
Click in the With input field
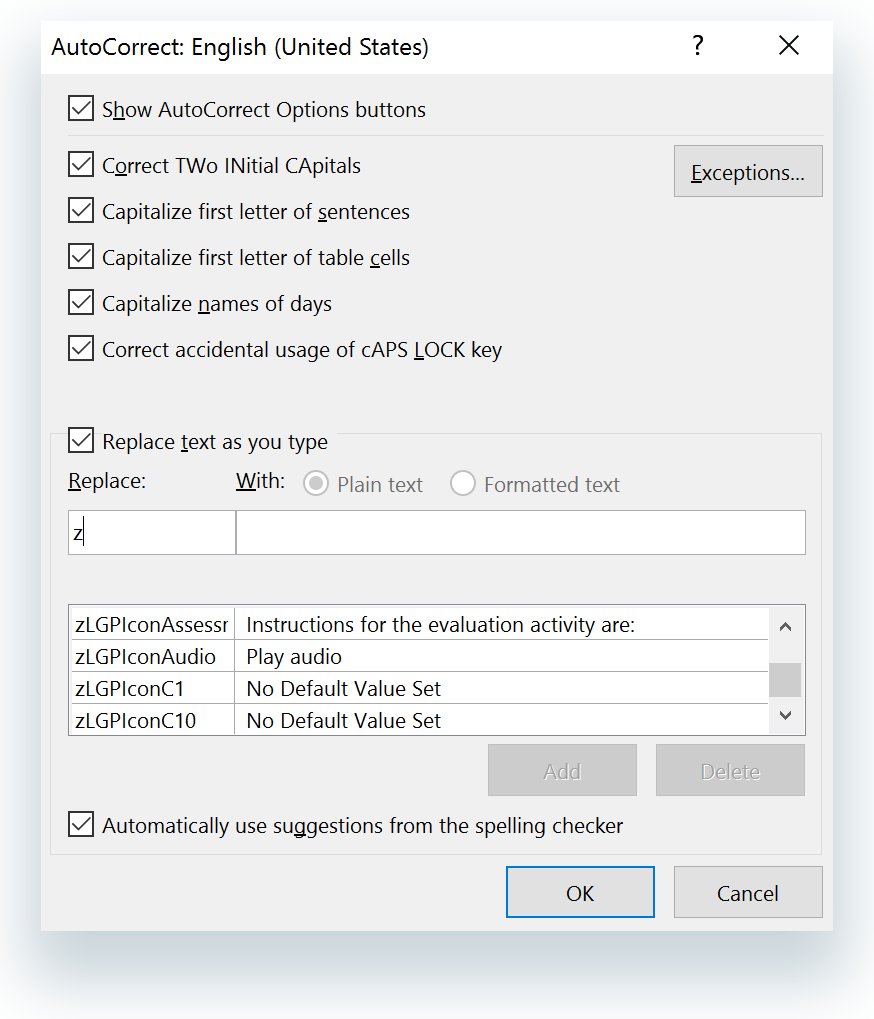pyautogui.click(x=521, y=533)
